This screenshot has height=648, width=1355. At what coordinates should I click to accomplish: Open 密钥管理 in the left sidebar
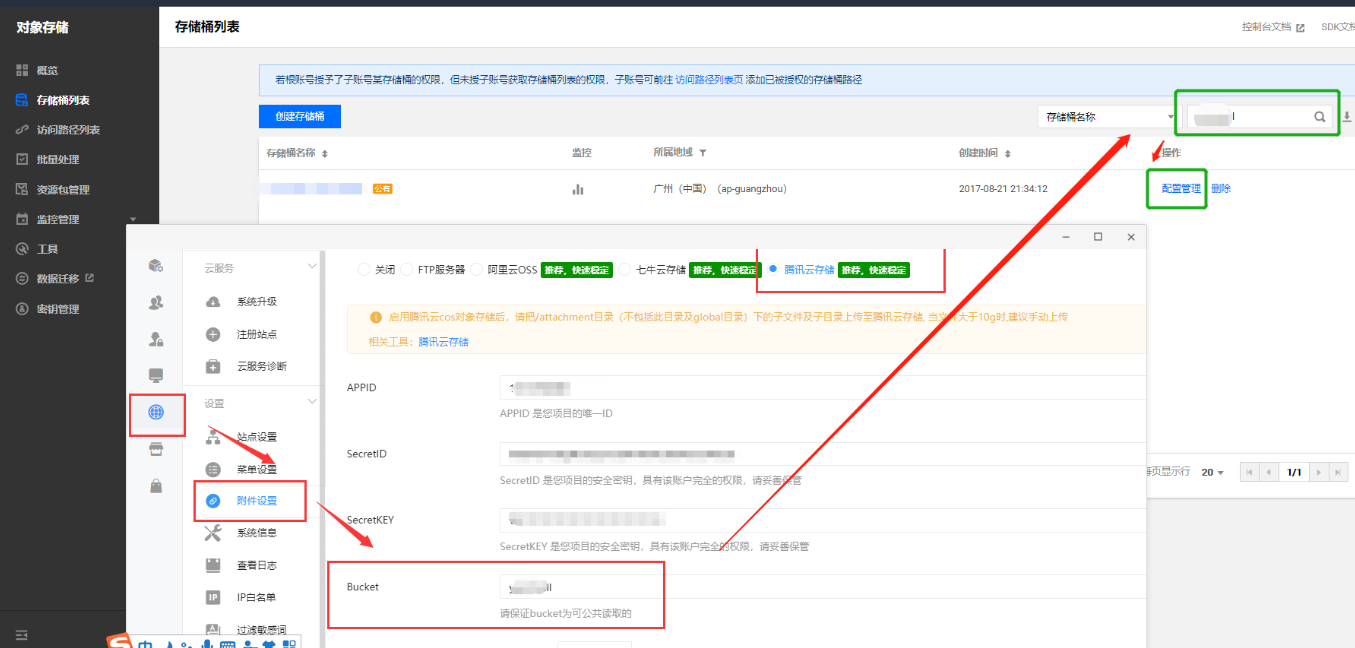tap(57, 309)
